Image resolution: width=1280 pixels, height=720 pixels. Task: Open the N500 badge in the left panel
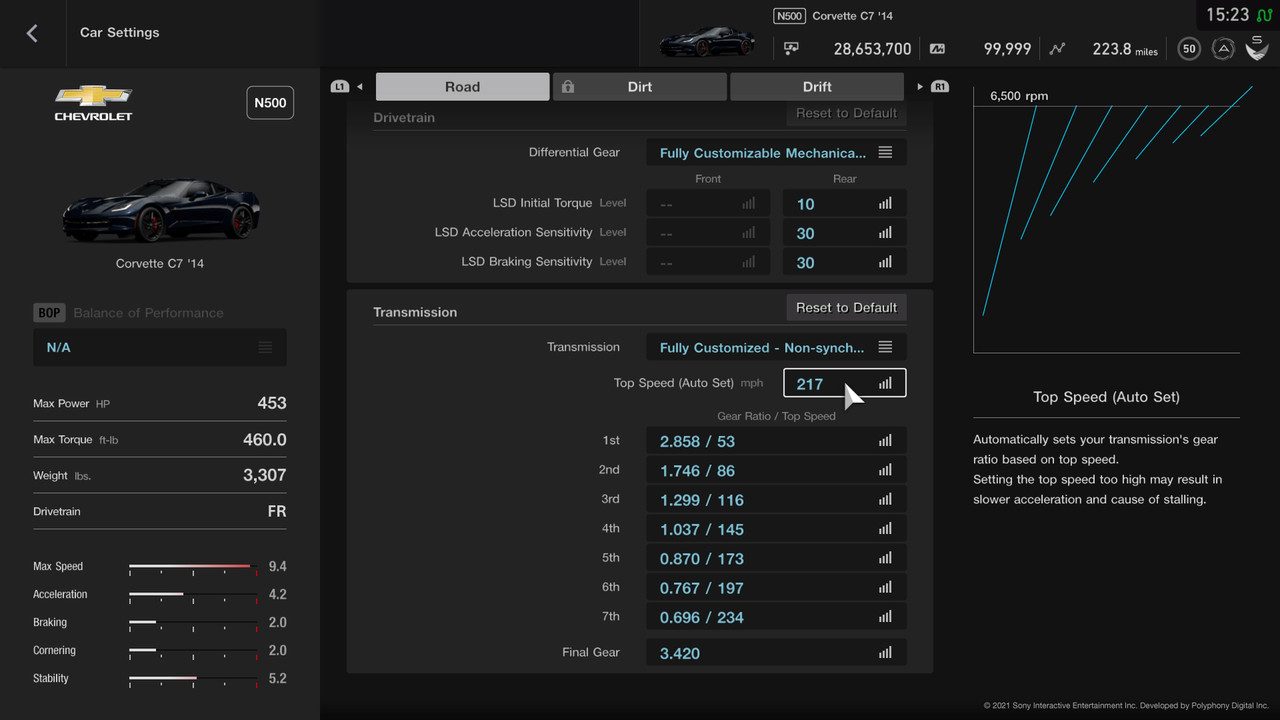(270, 103)
